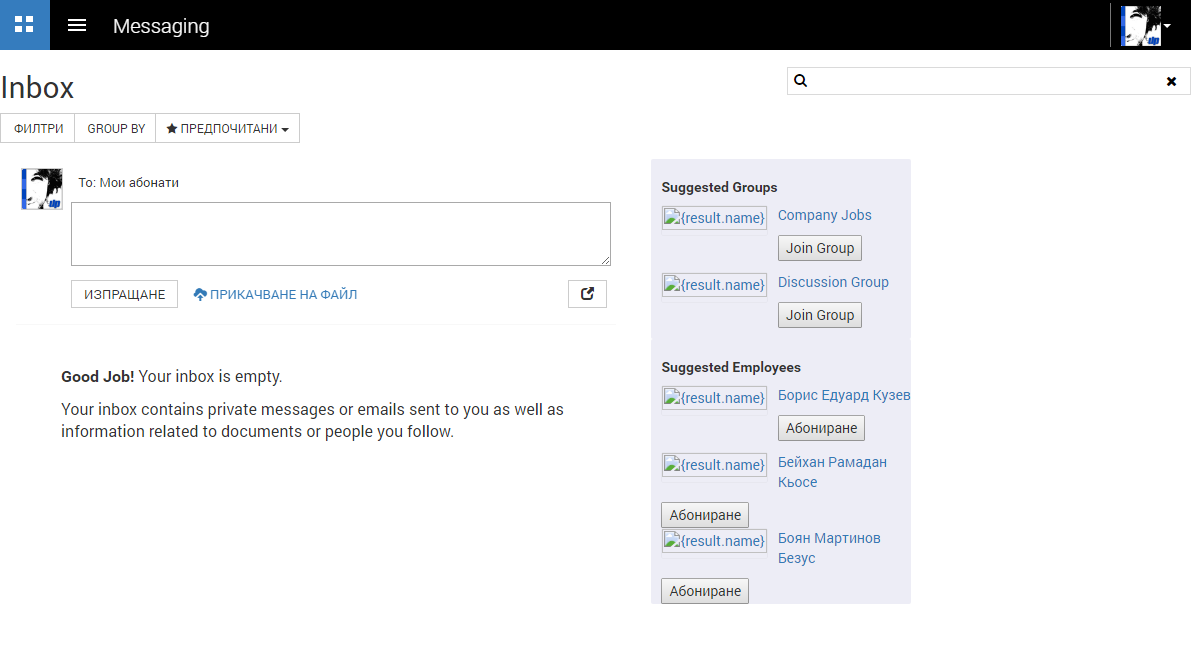Open the user avatar menu in top bar

click(x=1145, y=25)
